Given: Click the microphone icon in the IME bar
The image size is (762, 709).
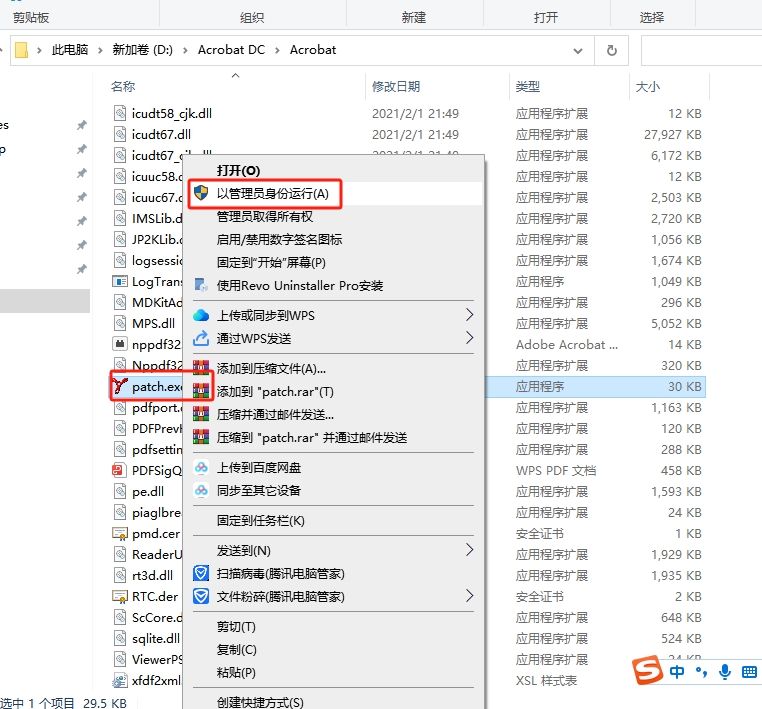Looking at the screenshot, I should pos(723,672).
